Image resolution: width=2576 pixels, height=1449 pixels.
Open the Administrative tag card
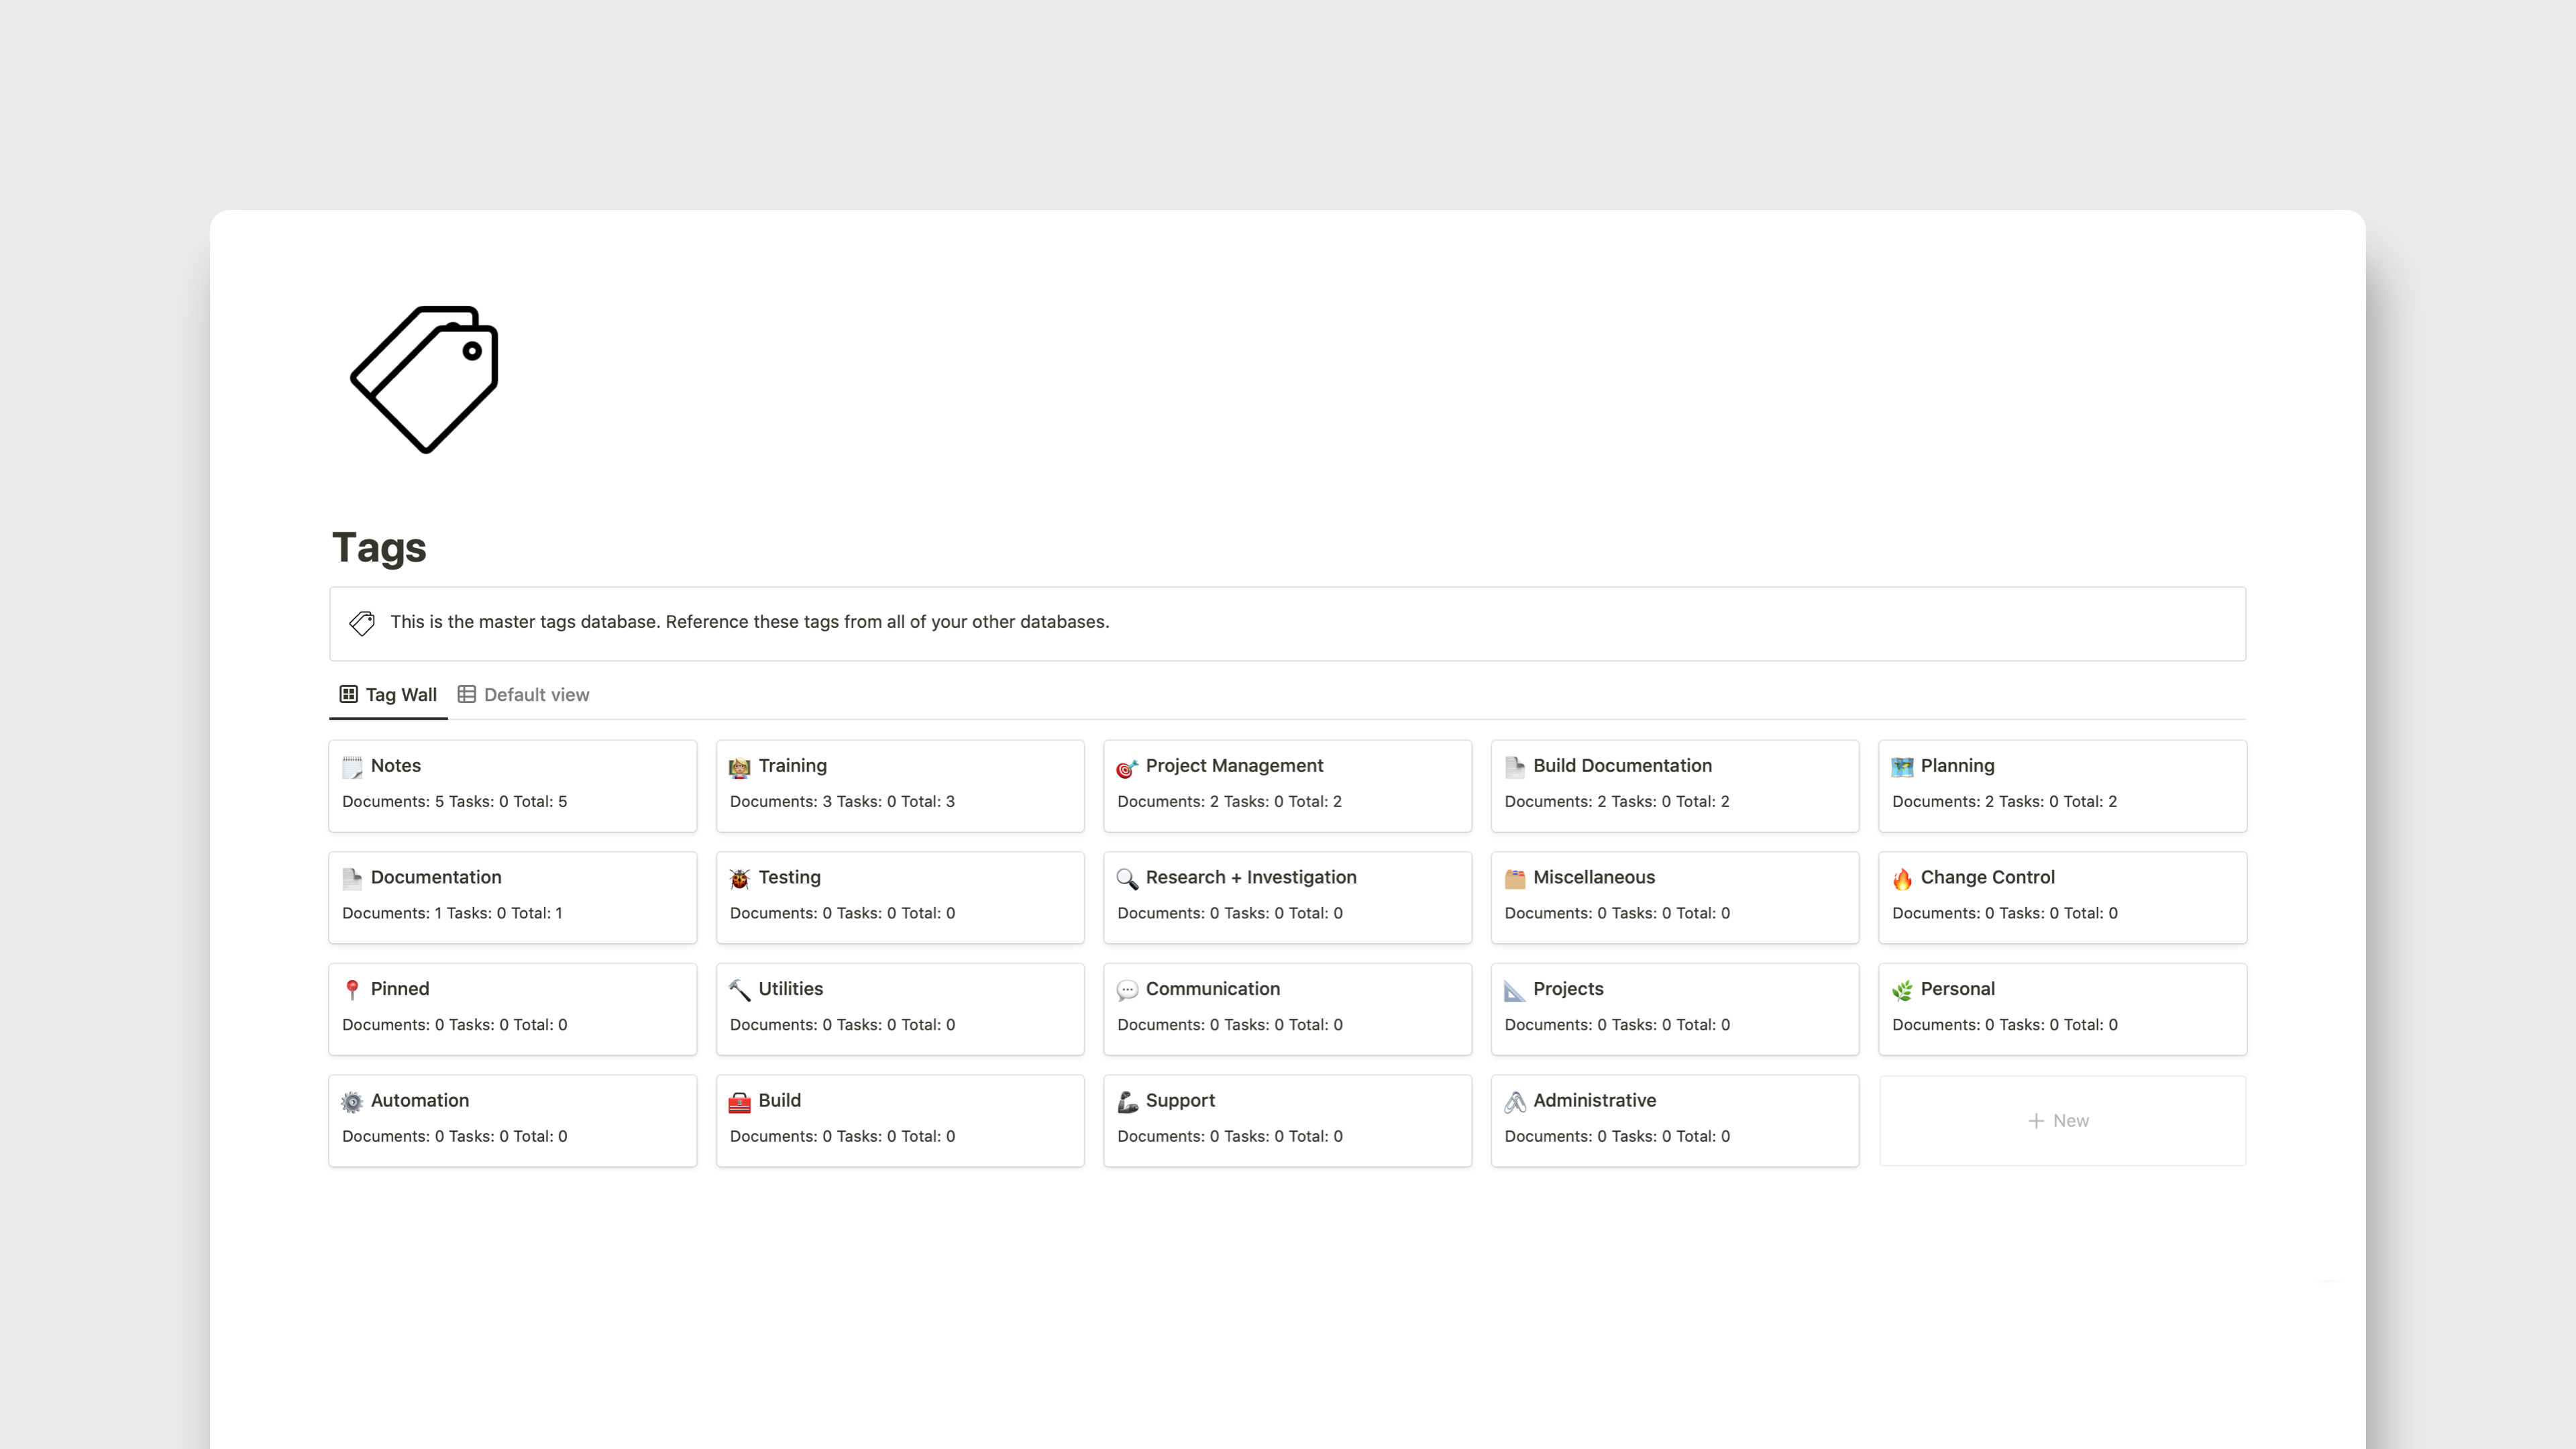pos(1674,1119)
